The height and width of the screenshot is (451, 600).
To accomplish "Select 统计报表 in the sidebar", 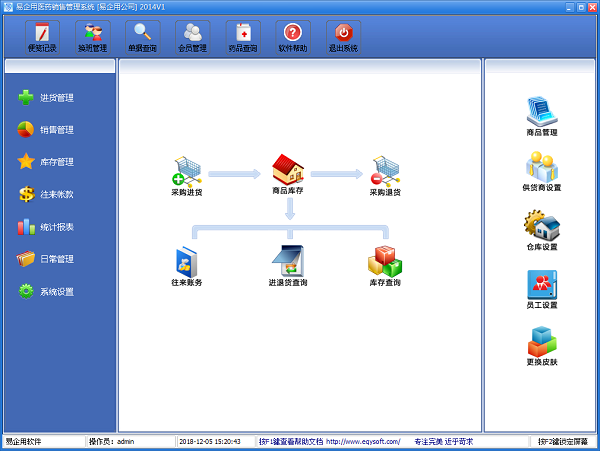I will (x=46, y=227).
